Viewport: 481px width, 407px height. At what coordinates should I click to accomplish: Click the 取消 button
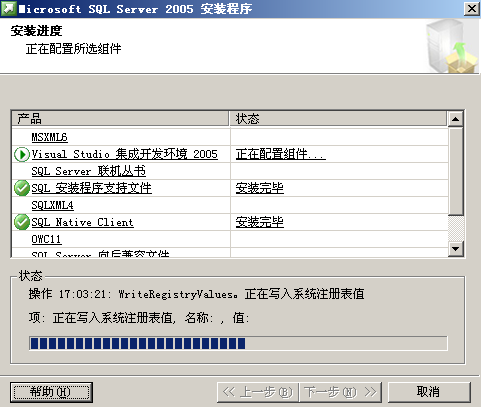tap(429, 392)
